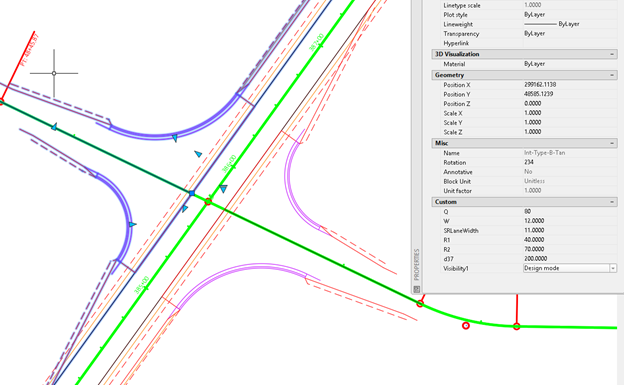Click the Hyperlink property row
624x385 pixels.
click(x=525, y=43)
